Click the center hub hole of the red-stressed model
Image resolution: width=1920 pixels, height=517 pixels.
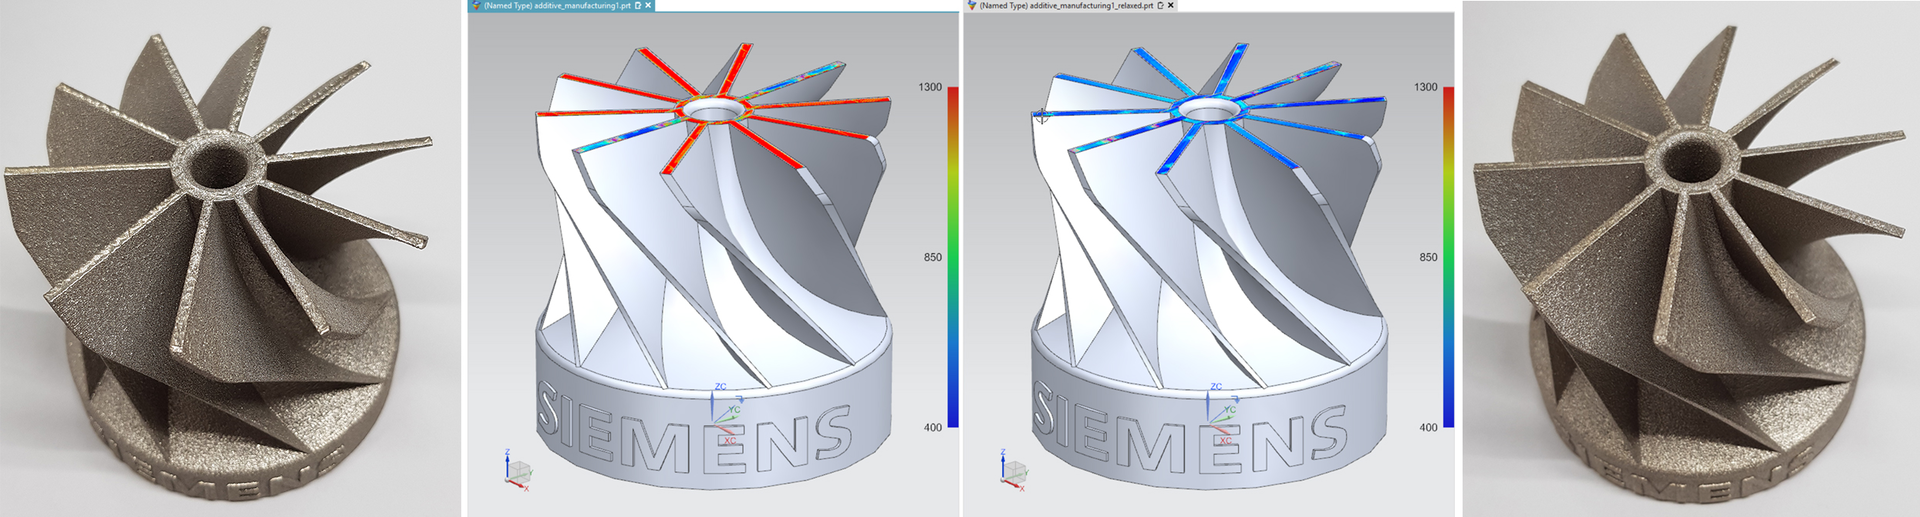715,105
